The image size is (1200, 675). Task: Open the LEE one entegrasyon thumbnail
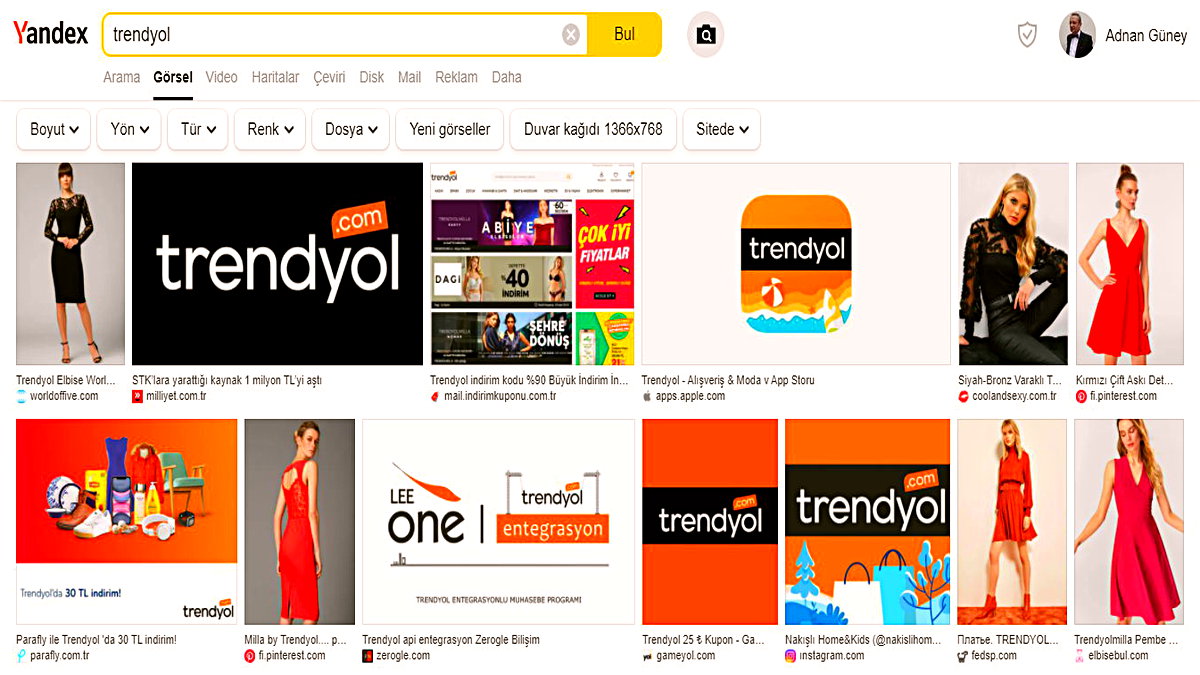pyautogui.click(x=498, y=522)
